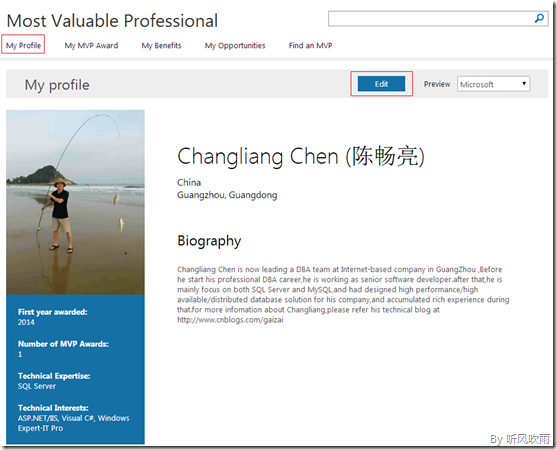Click the First year awarded label
The height and width of the screenshot is (450, 557).
point(53,312)
